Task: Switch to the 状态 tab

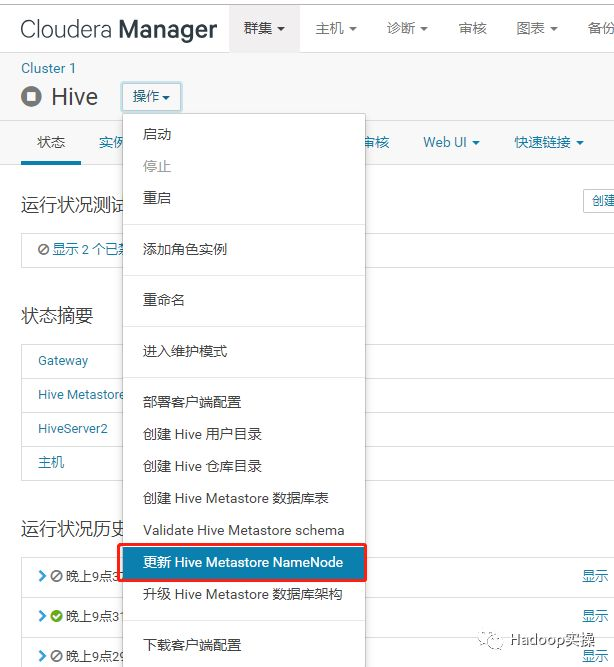Action: tap(51, 142)
